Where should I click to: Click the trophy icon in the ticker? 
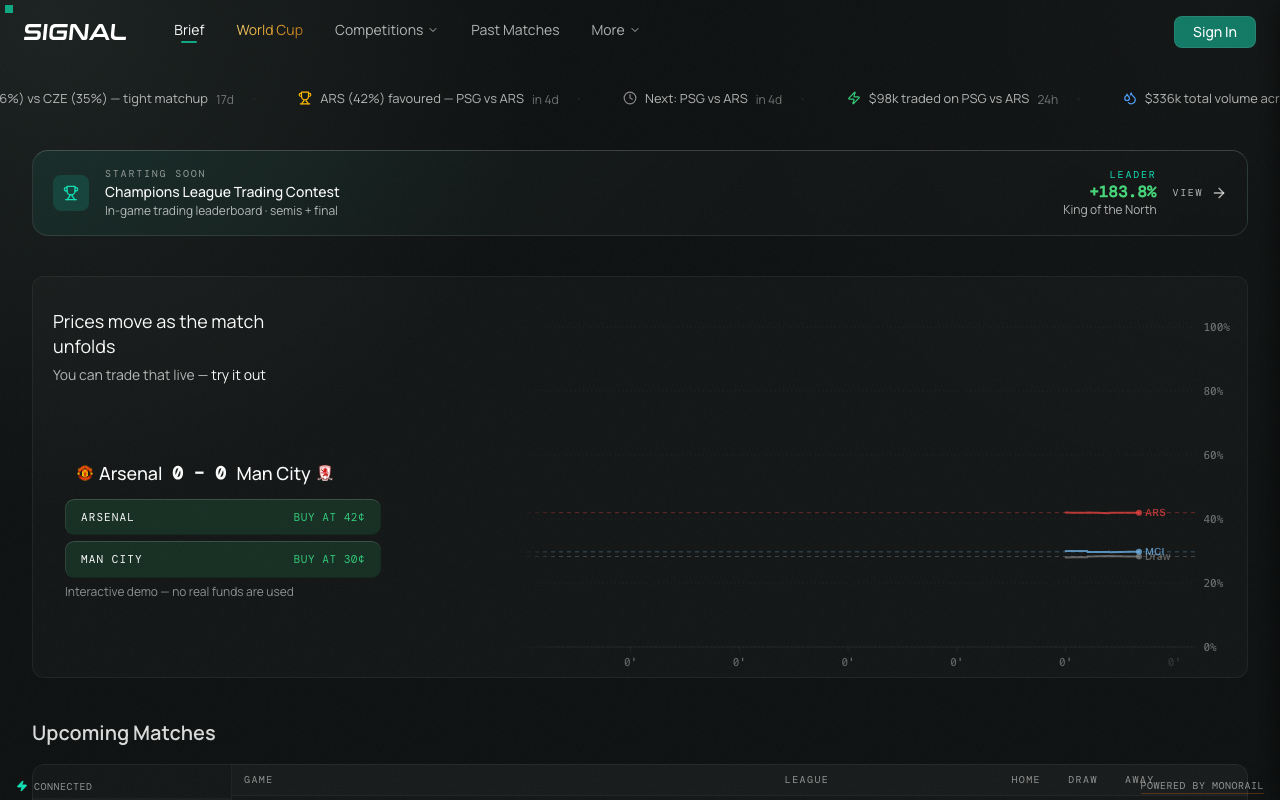(305, 98)
